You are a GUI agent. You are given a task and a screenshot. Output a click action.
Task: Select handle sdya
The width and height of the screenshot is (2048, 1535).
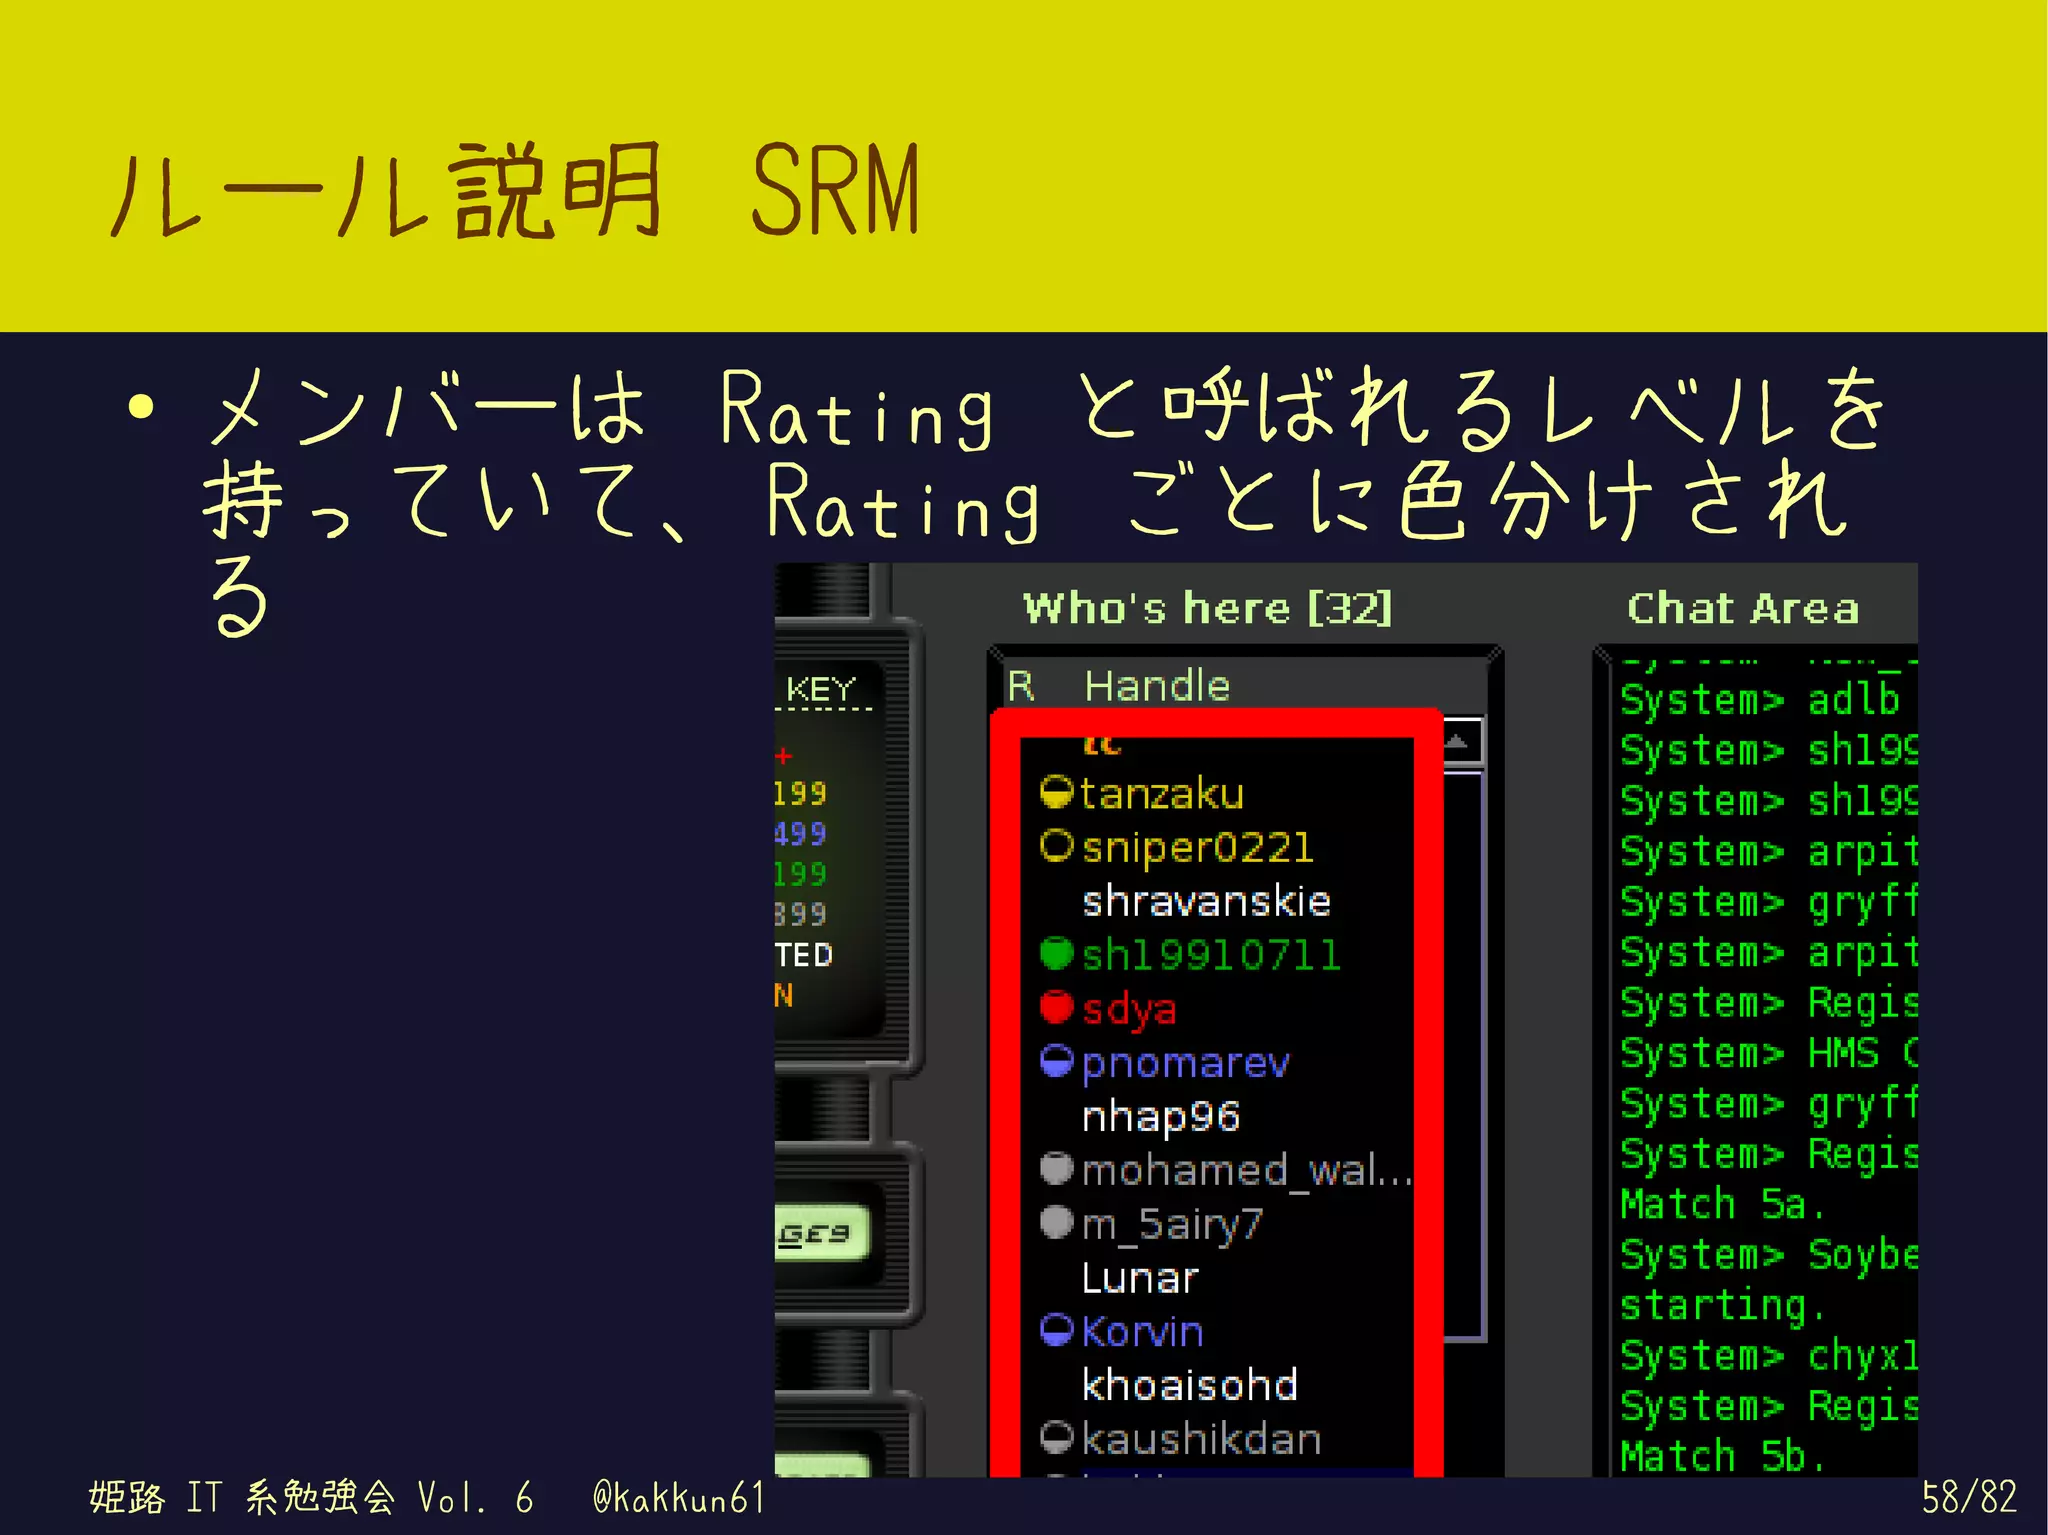(x=1129, y=1010)
